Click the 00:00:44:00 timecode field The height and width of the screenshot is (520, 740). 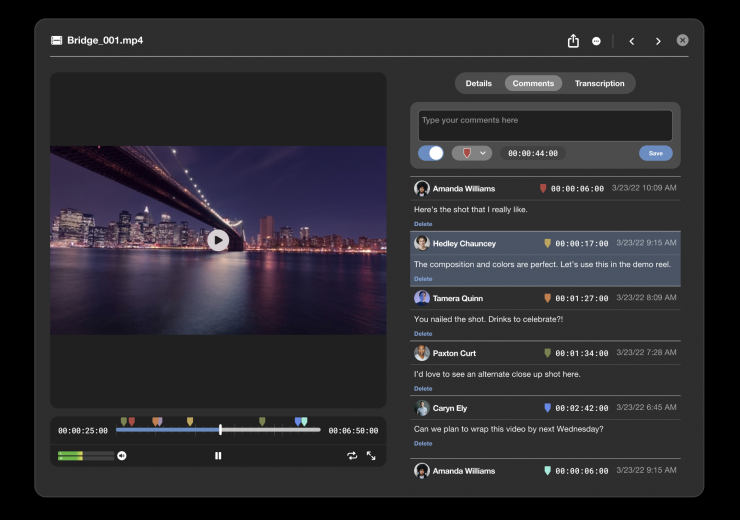pyautogui.click(x=533, y=153)
